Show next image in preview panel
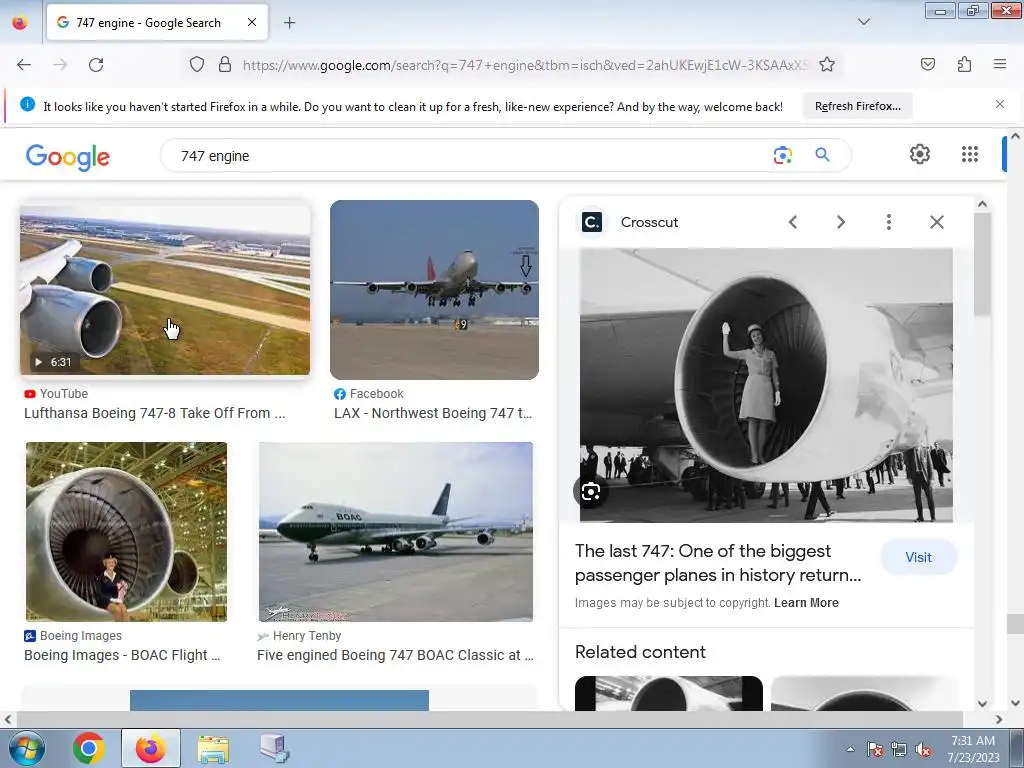This screenshot has width=1024, height=768. coord(840,222)
